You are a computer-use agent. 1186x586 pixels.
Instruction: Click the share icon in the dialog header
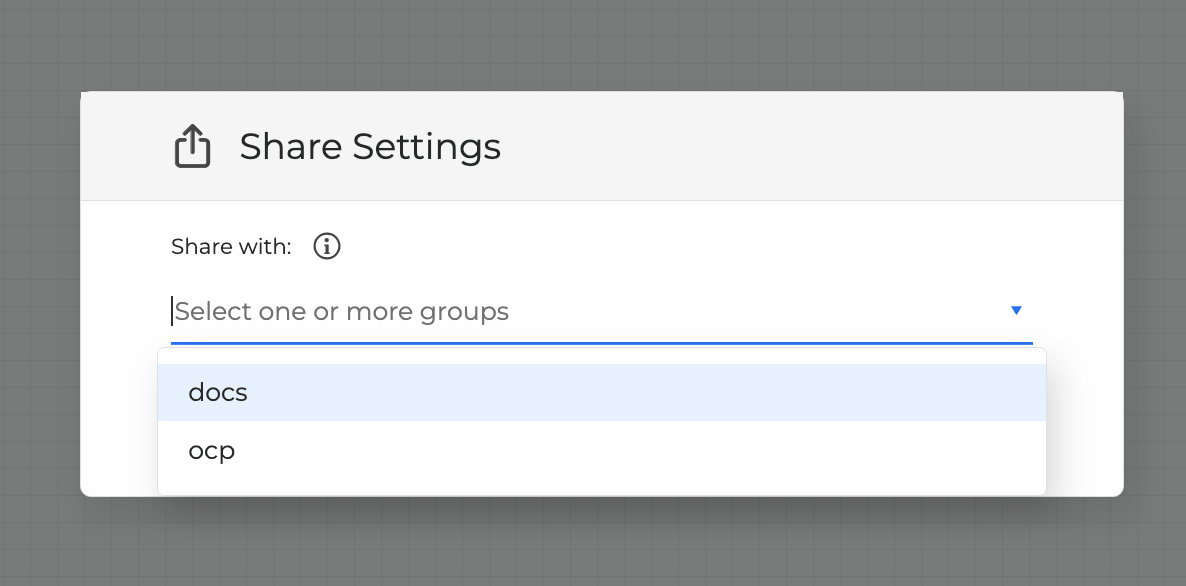192,147
